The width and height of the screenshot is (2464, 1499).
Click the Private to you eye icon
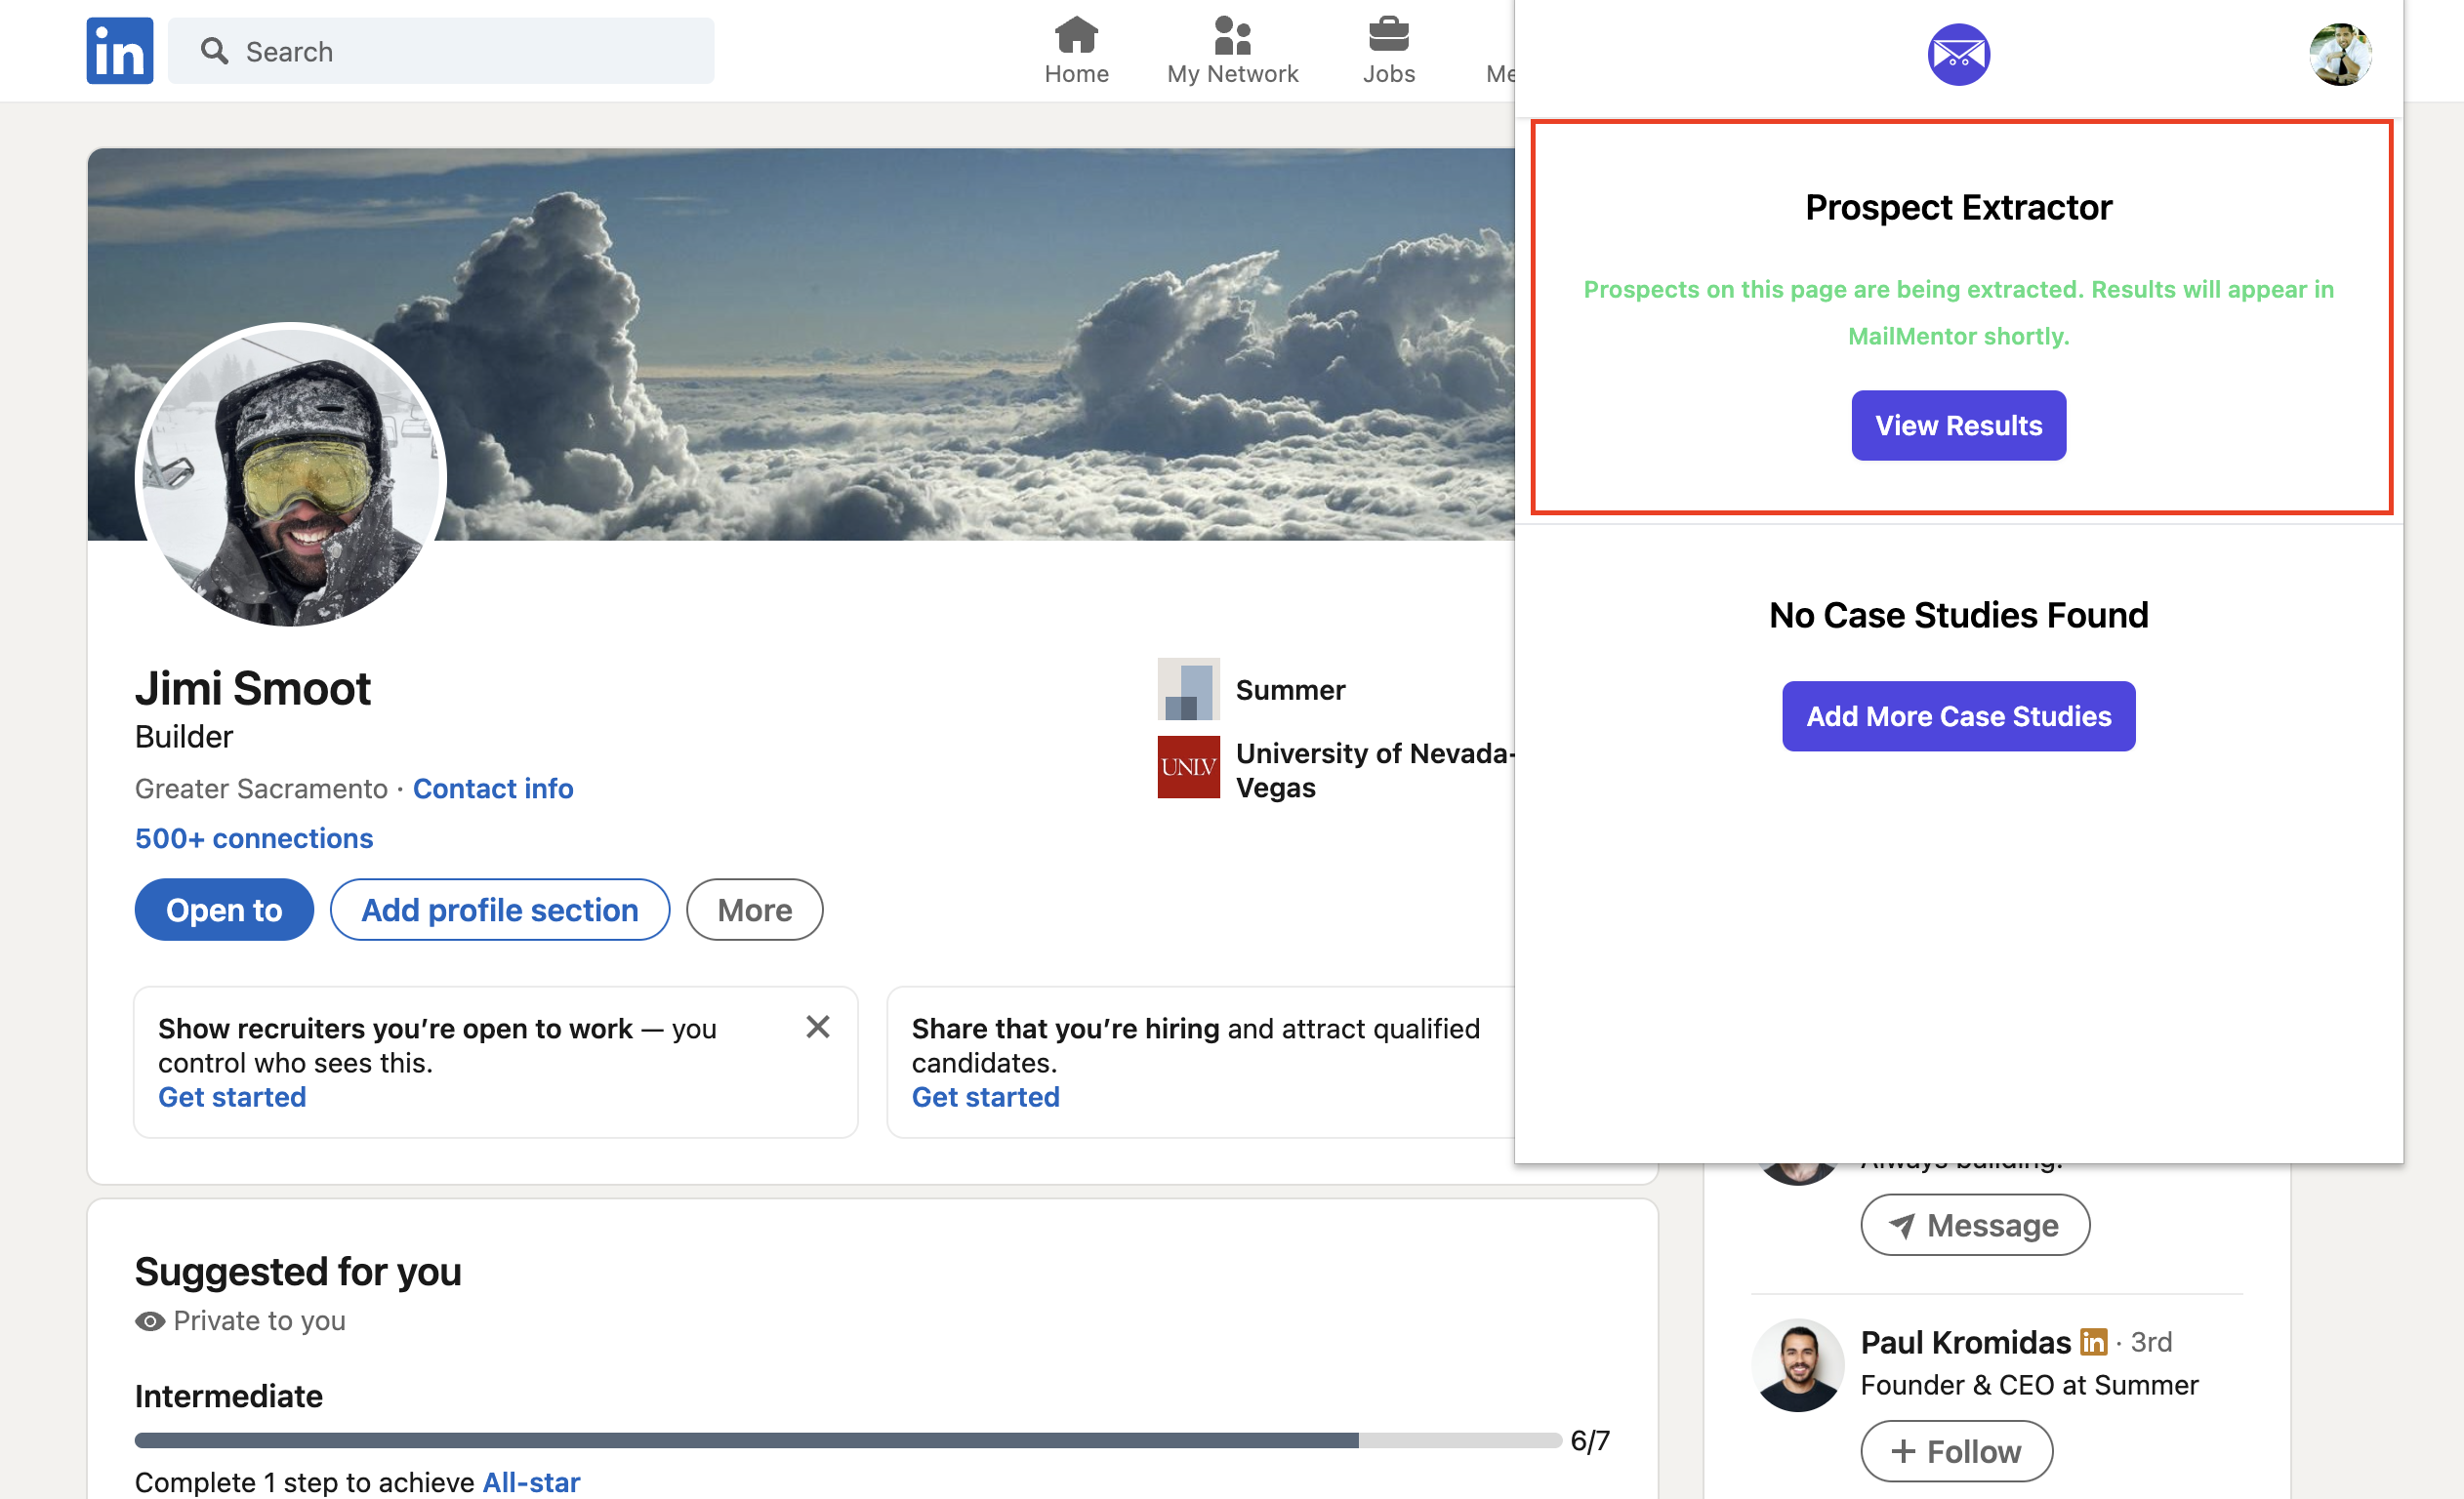150,1321
